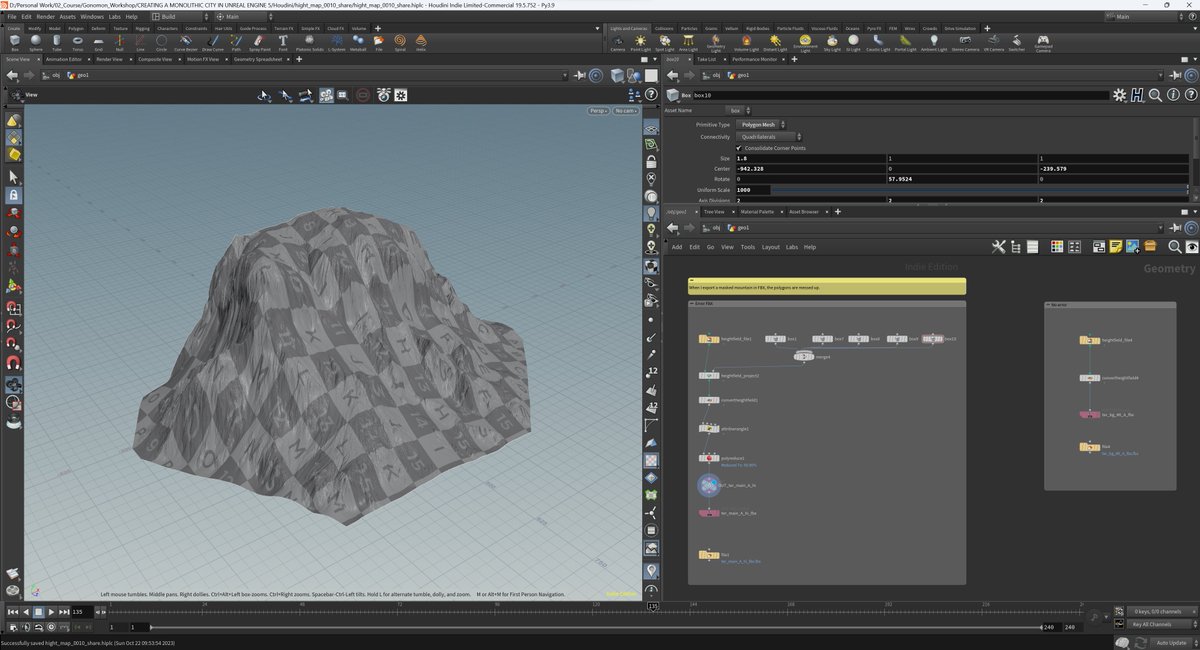Screen dimensions: 1200x650
Task: Toggle the Consolidate Corner Points checkbox
Action: pos(739,148)
